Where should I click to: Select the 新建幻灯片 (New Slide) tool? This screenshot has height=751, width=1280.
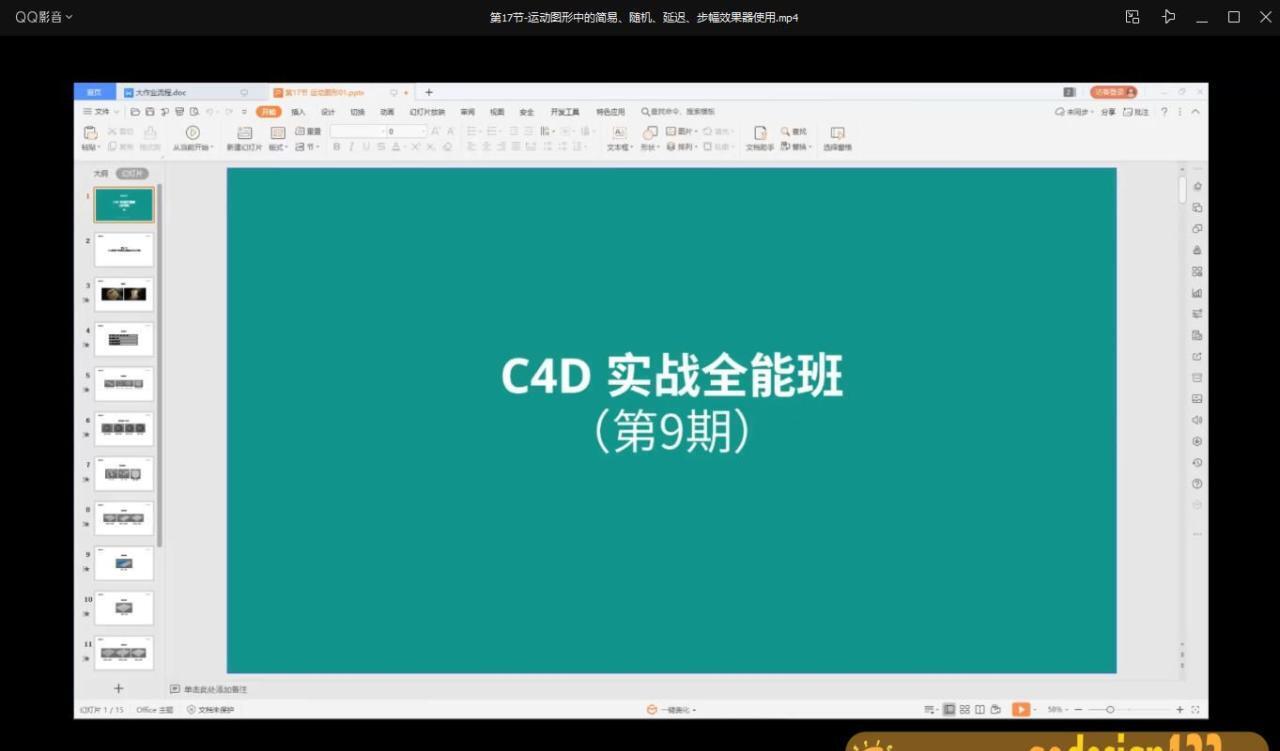click(x=243, y=137)
